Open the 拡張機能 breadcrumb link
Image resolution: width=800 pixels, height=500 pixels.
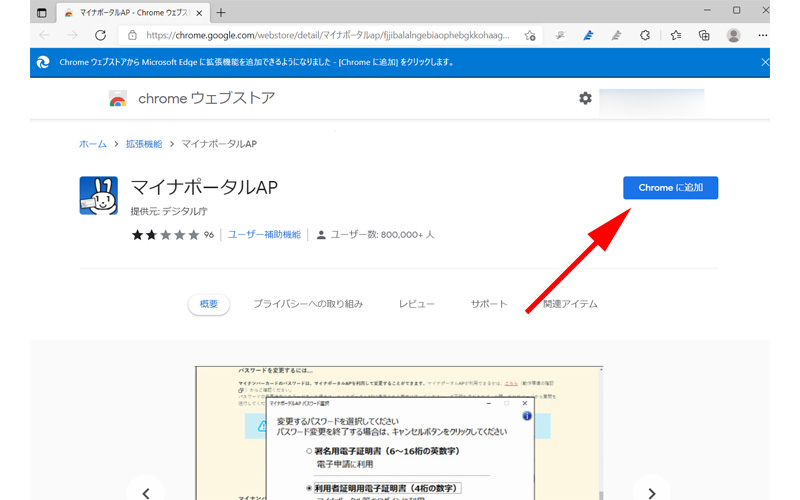[x=144, y=144]
